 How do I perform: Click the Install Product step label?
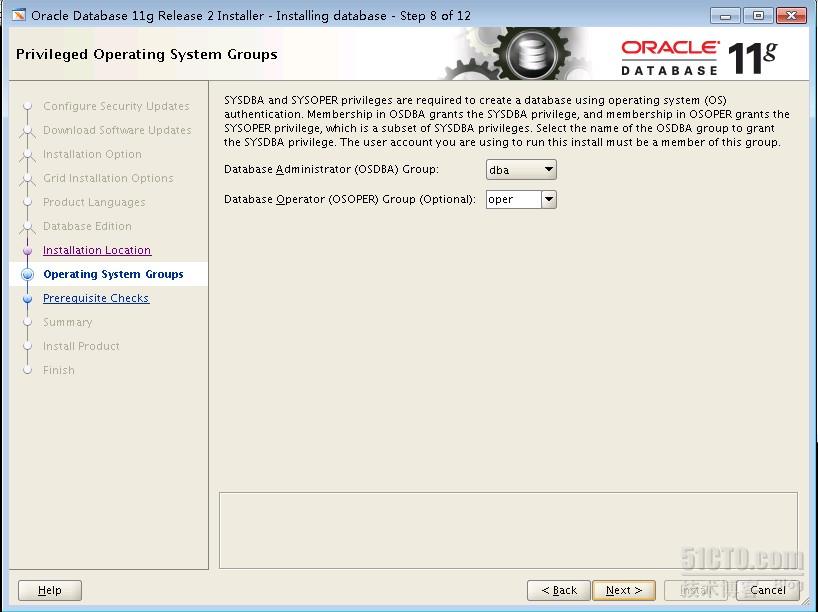pyautogui.click(x=81, y=346)
